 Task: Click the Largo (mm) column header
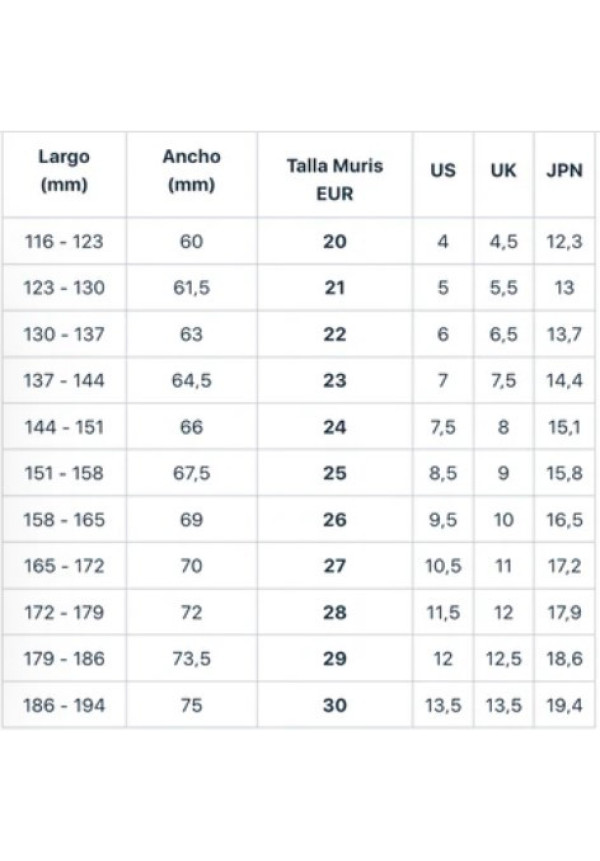(64, 171)
